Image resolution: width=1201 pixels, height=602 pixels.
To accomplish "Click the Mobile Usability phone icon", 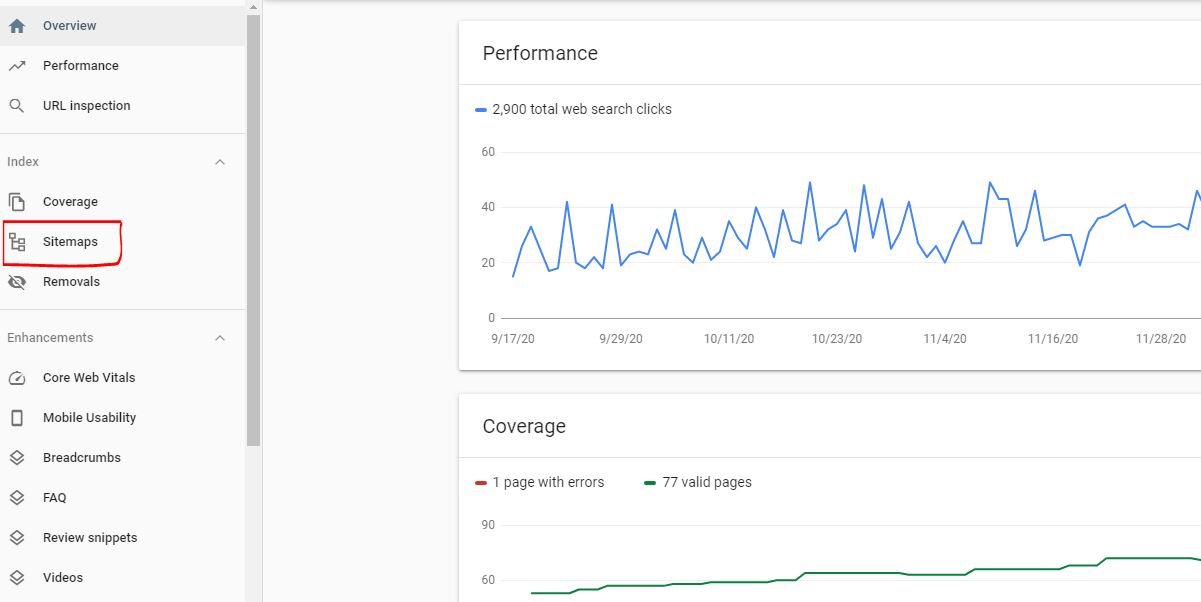I will click(17, 418).
